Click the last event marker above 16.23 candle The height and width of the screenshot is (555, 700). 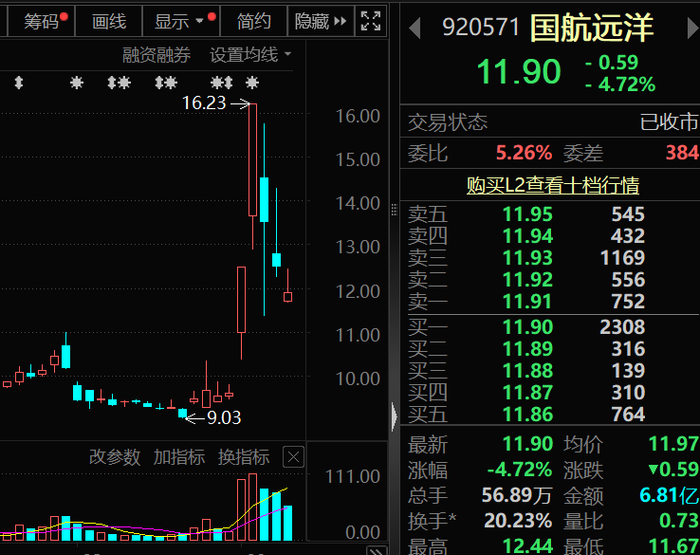[252, 83]
